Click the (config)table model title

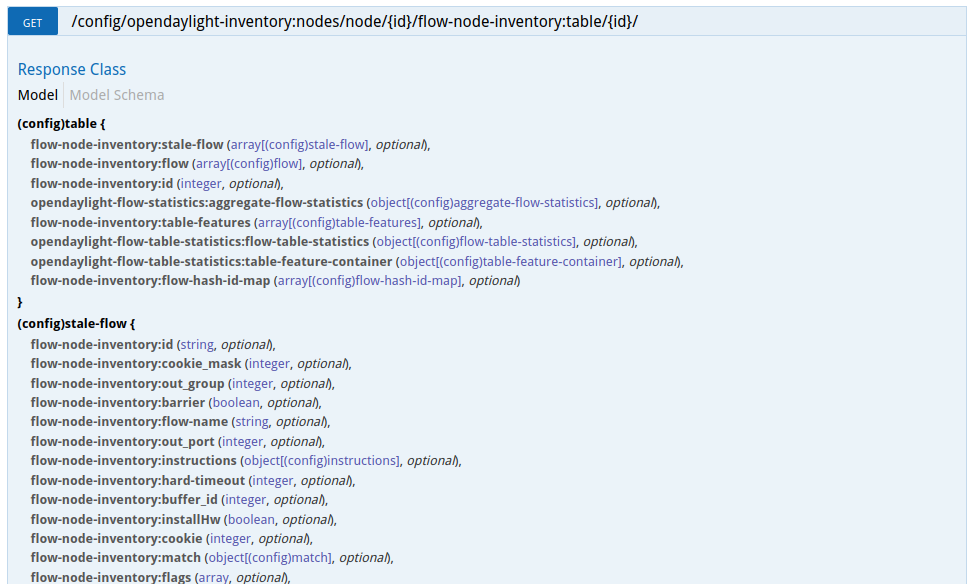[x=61, y=124]
